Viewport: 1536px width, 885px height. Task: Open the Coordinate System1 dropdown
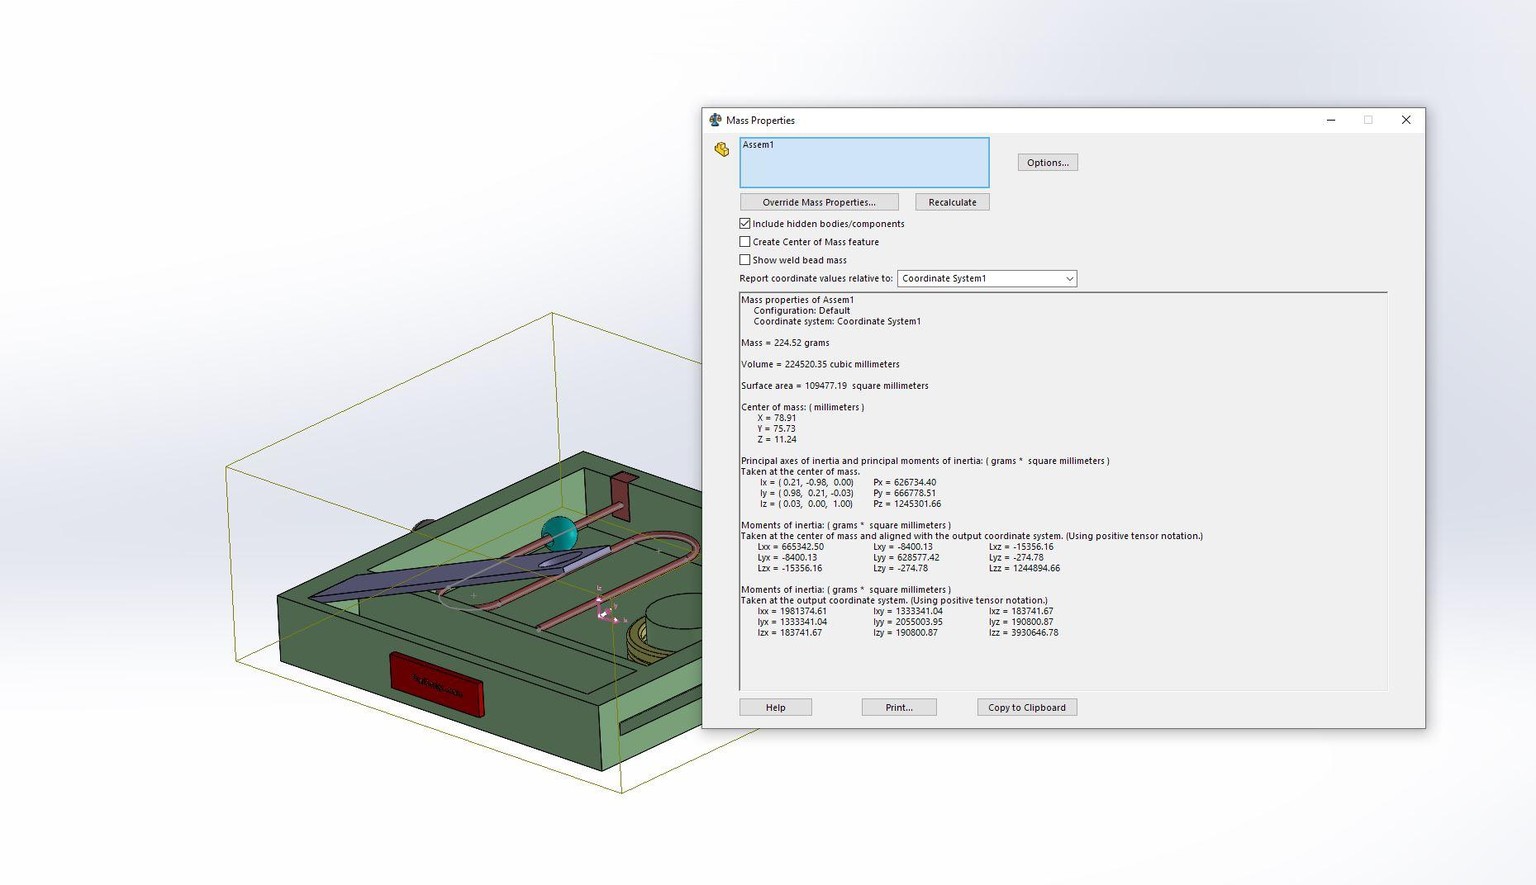pos(987,279)
